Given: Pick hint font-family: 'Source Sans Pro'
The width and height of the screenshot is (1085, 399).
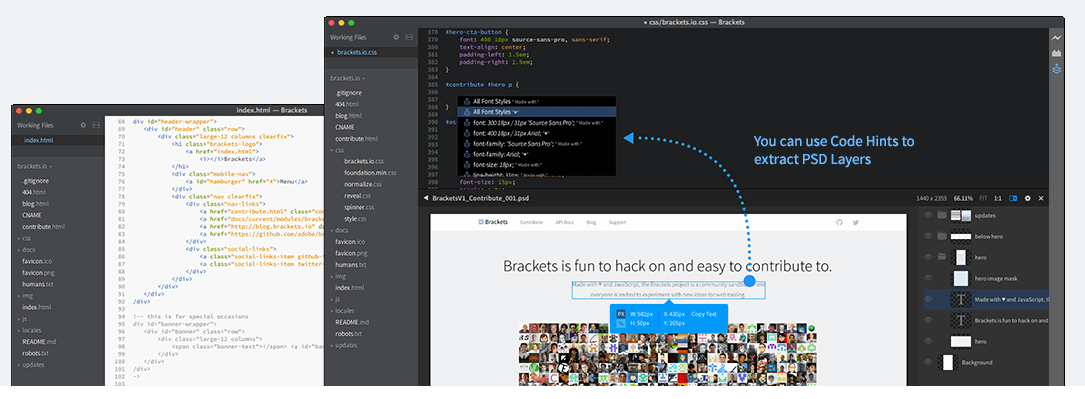Looking at the screenshot, I should click(x=536, y=144).
